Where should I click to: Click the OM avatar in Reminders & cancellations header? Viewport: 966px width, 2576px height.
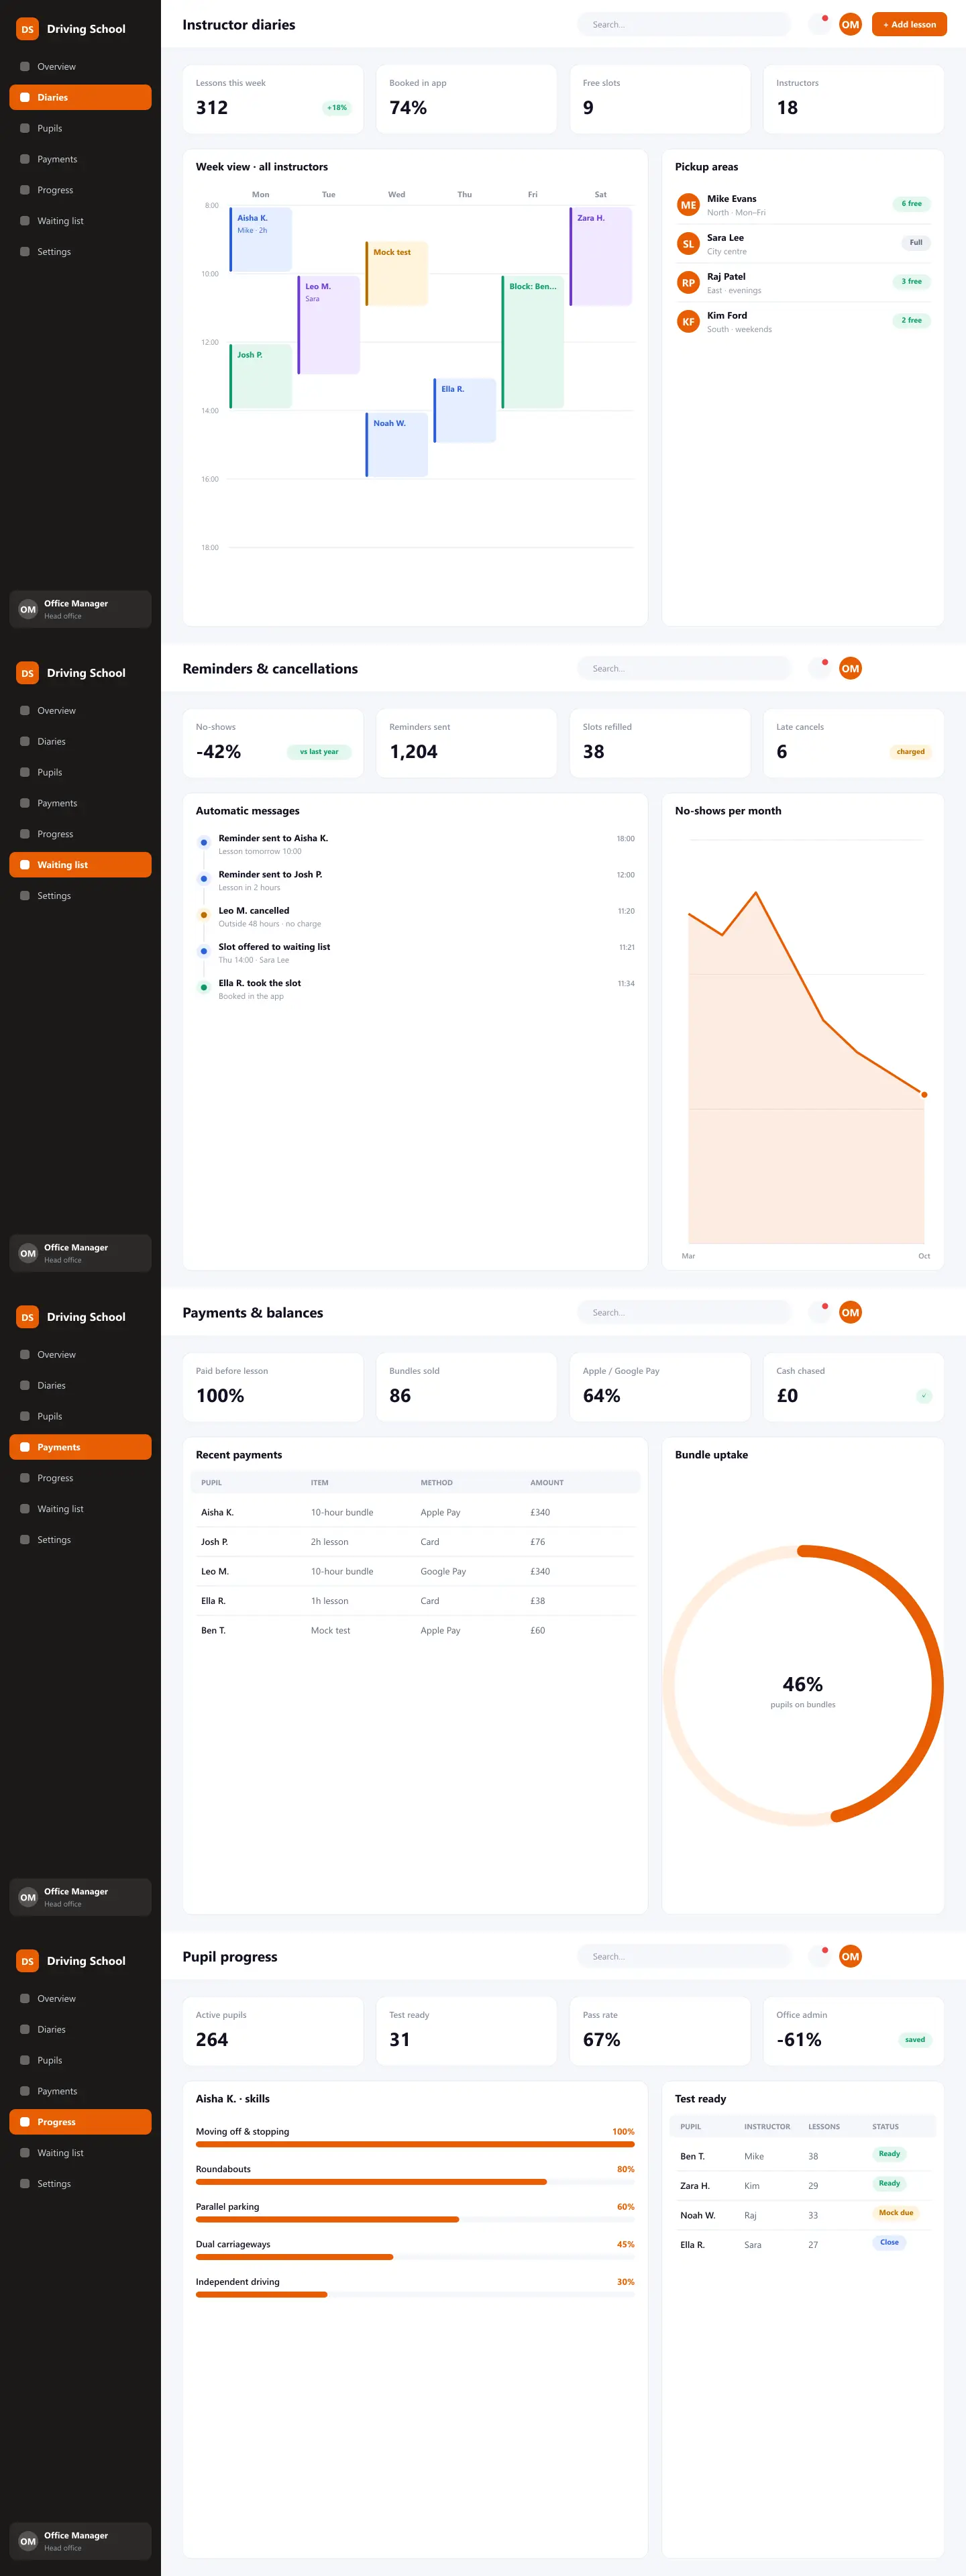pos(850,668)
